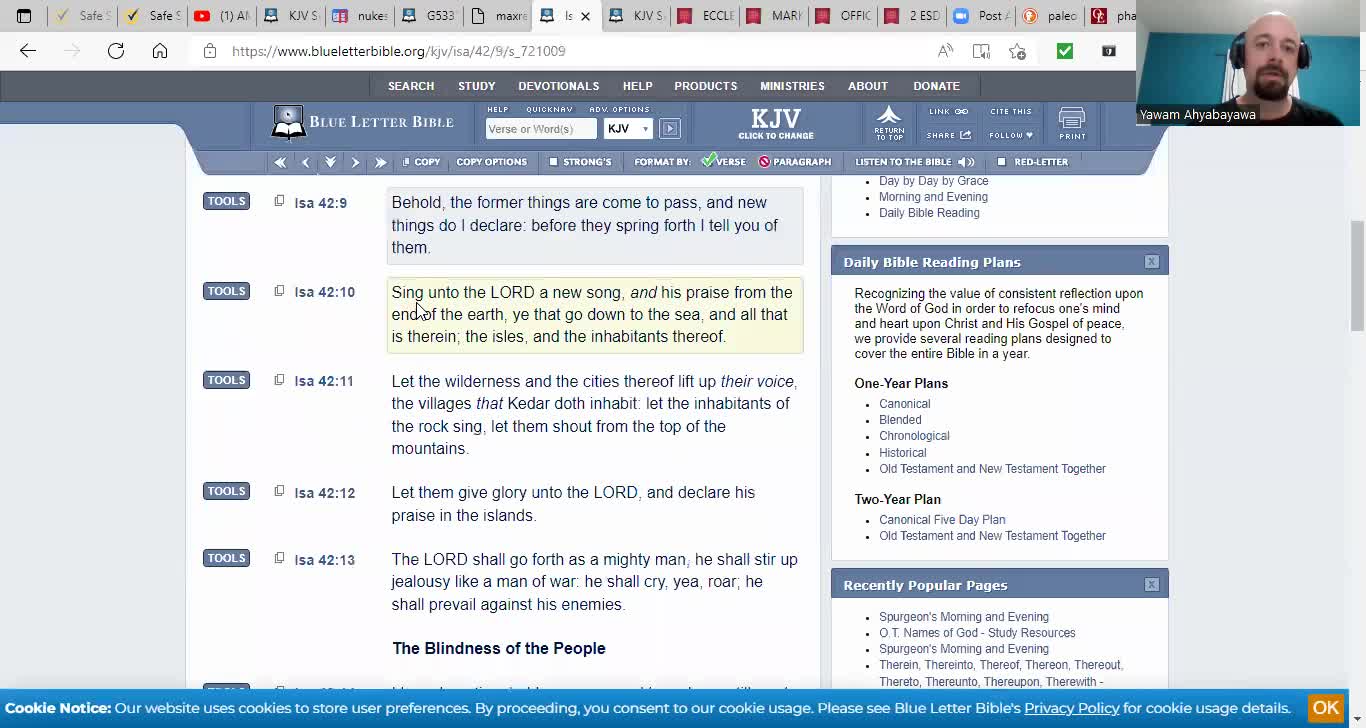The image size is (1366, 728).
Task: Open the SEARCH menu
Action: 411,86
